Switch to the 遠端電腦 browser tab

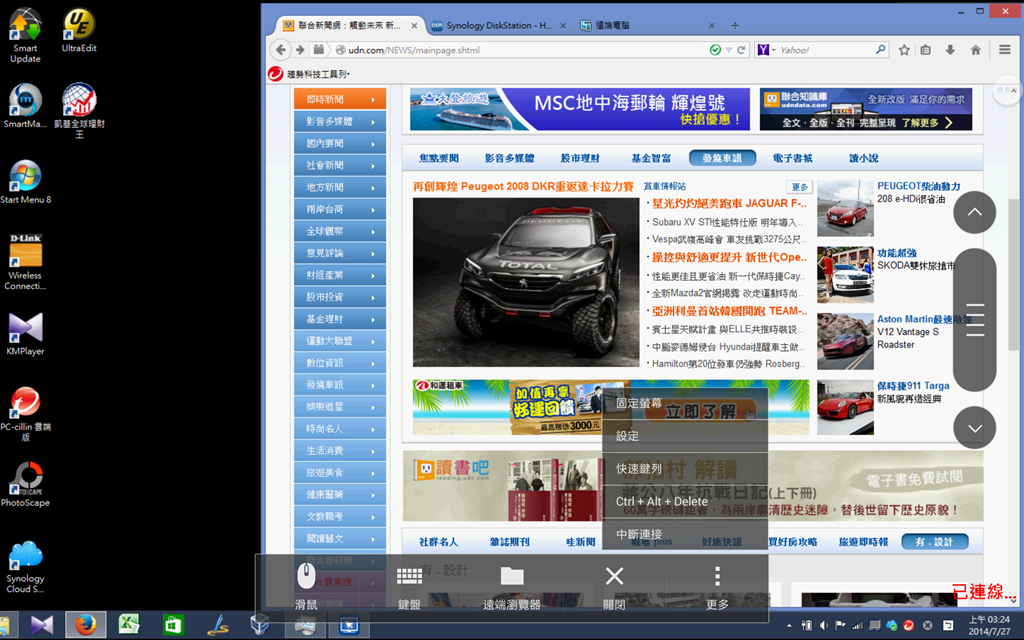pyautogui.click(x=647, y=25)
